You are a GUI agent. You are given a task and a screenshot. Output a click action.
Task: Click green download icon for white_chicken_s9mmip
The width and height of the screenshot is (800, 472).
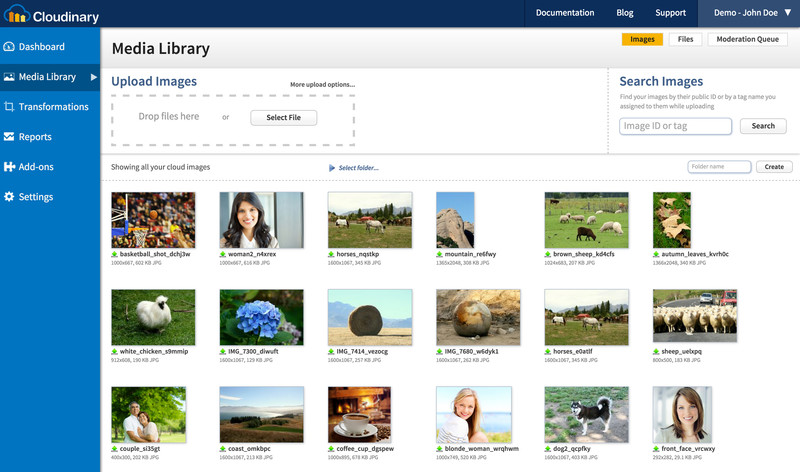click(115, 352)
